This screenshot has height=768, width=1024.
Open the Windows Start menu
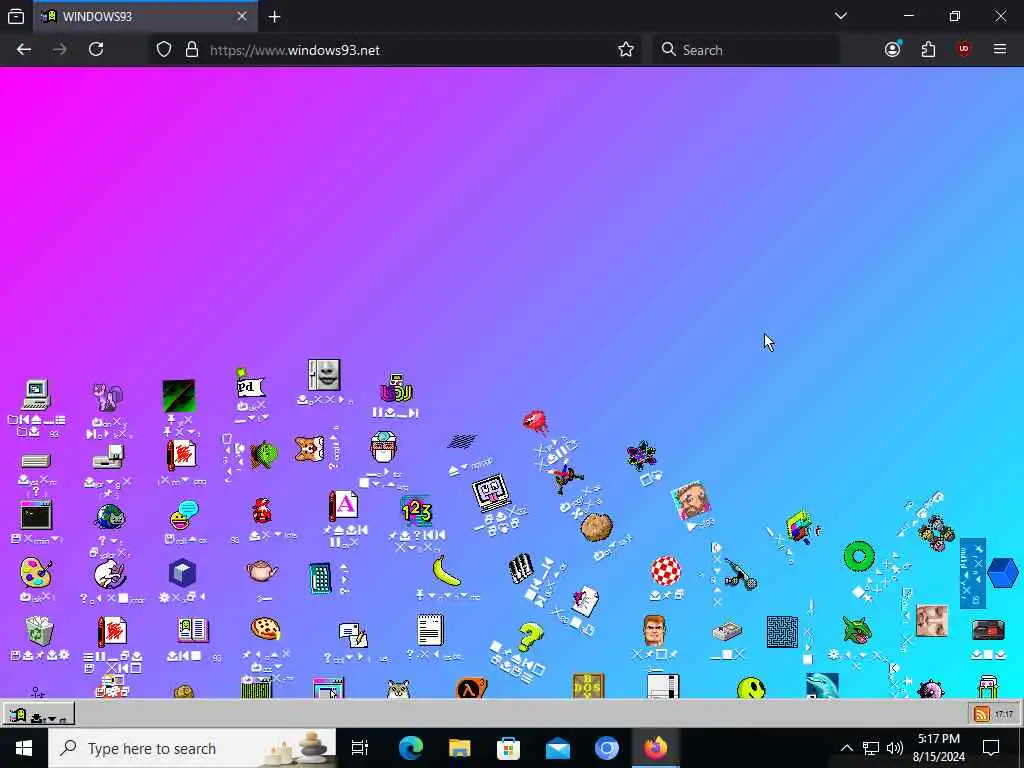click(x=24, y=748)
